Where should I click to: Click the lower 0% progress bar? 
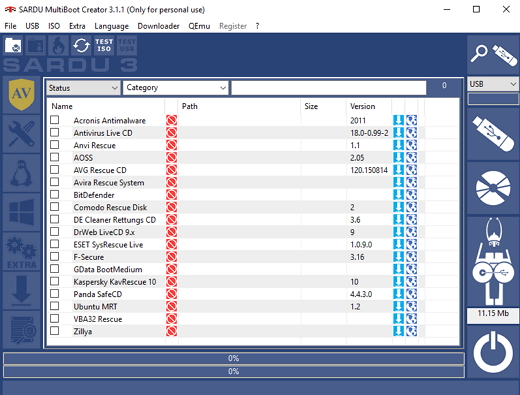click(234, 371)
